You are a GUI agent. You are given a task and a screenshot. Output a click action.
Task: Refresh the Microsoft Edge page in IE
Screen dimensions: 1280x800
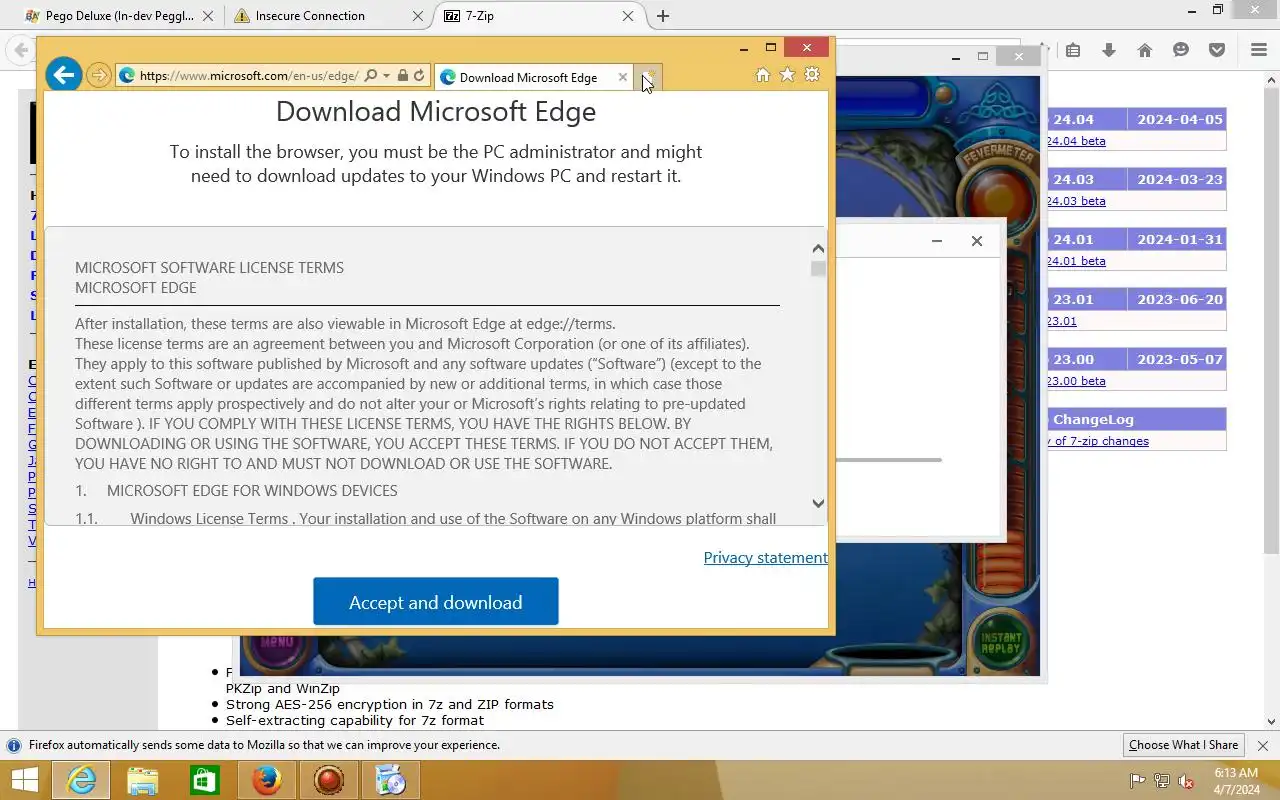click(420, 76)
